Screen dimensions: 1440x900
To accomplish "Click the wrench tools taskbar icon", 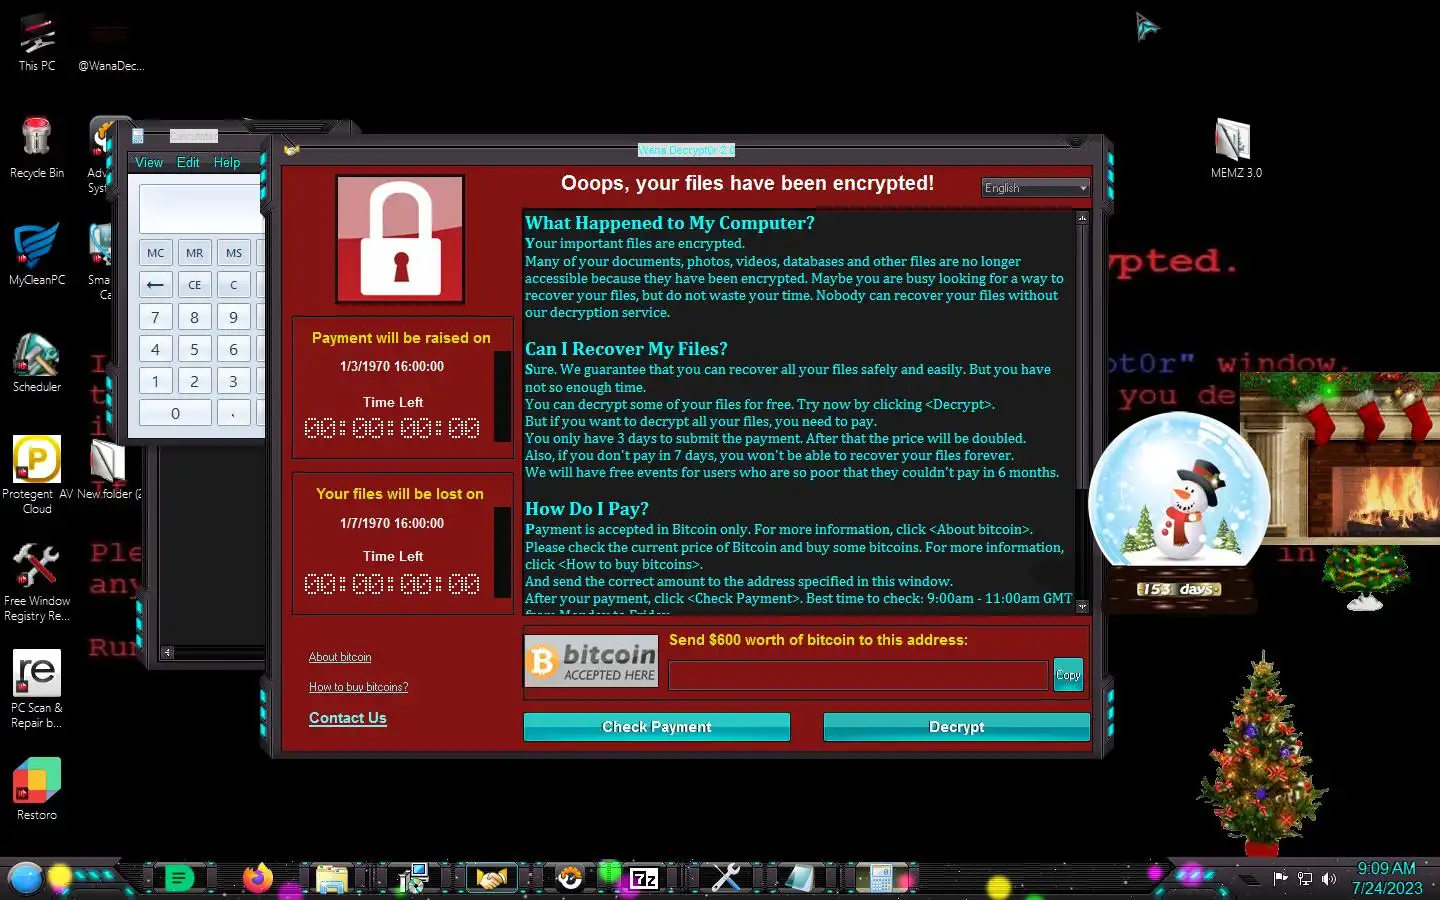I will [x=726, y=878].
